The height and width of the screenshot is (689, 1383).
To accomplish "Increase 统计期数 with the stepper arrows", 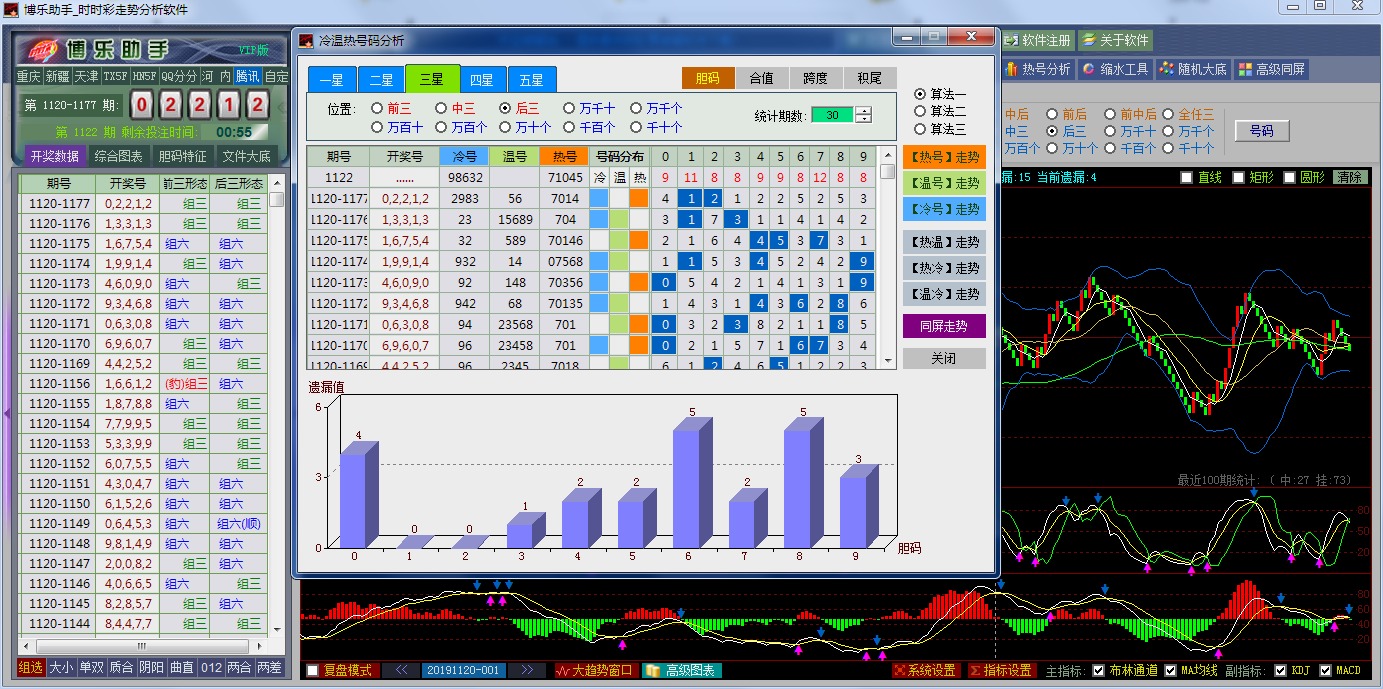I will [x=864, y=110].
